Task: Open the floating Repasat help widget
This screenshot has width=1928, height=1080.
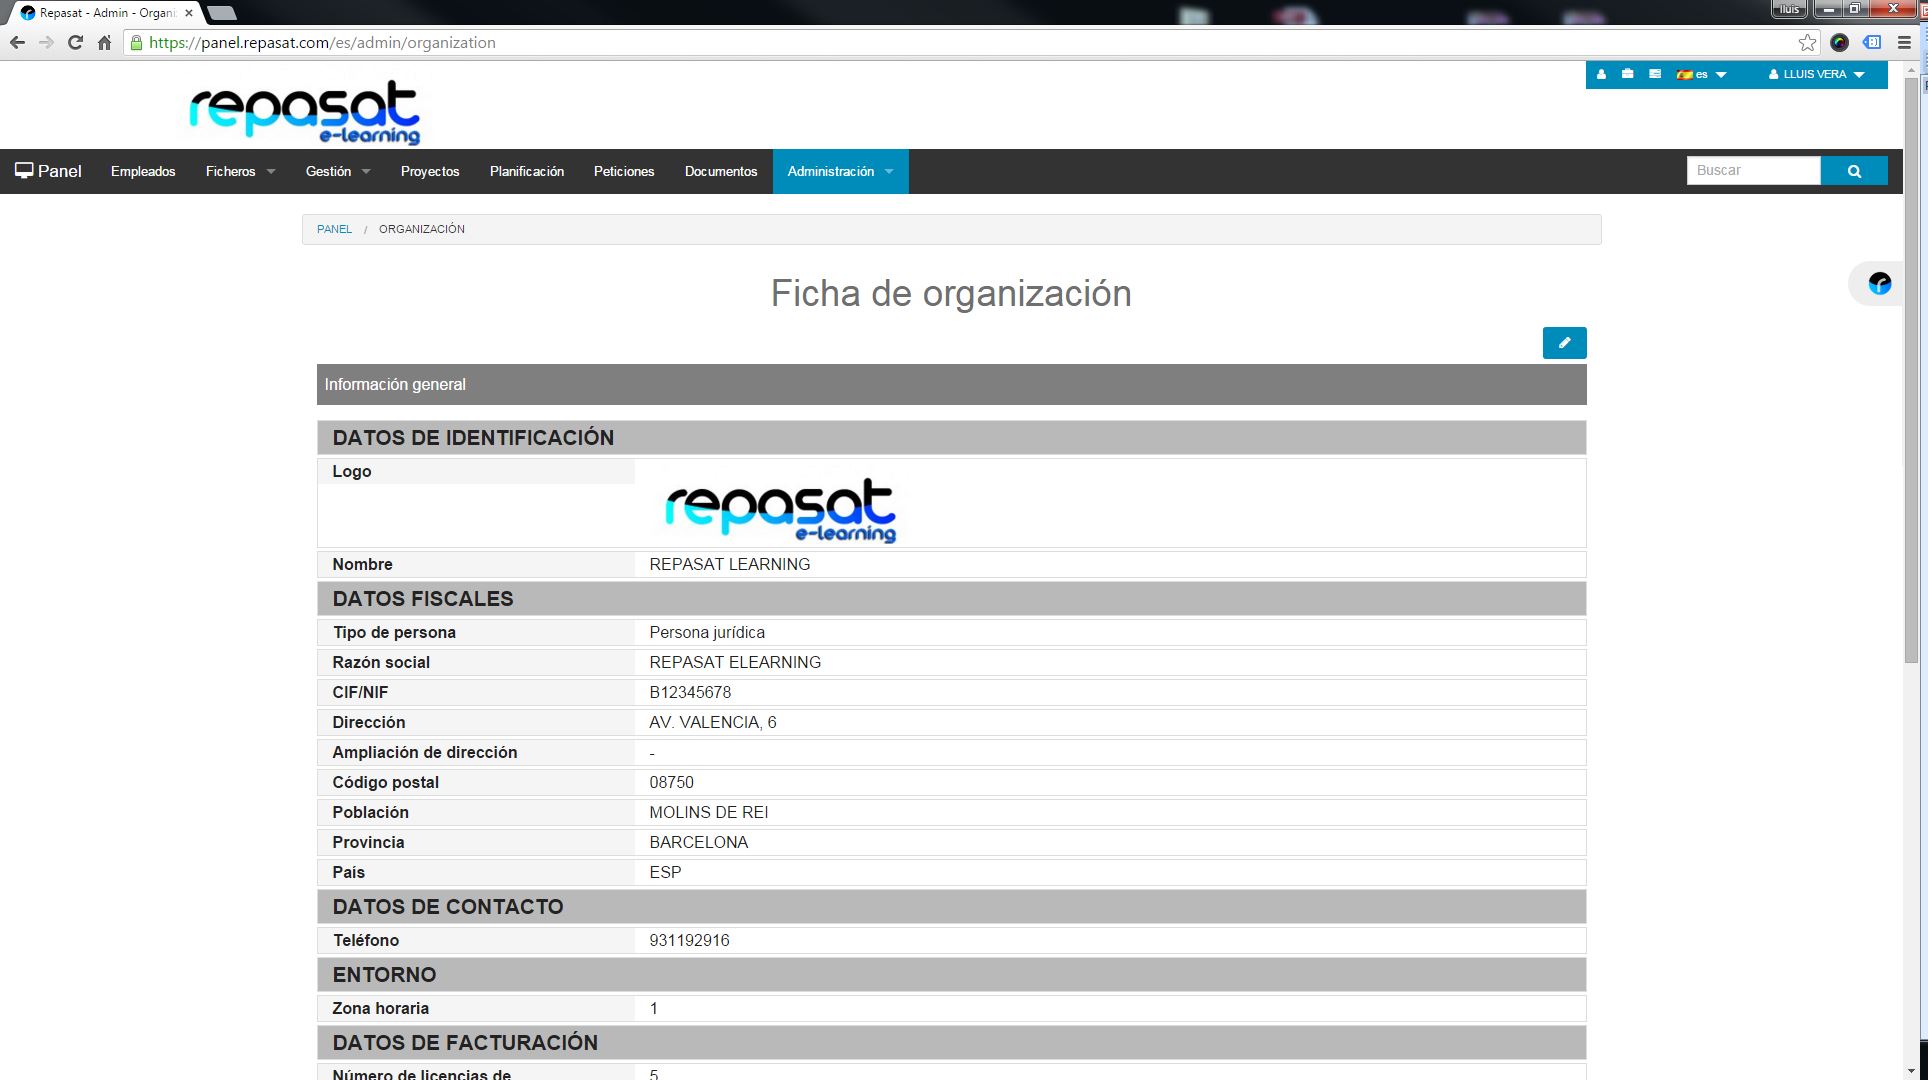Action: [1879, 284]
